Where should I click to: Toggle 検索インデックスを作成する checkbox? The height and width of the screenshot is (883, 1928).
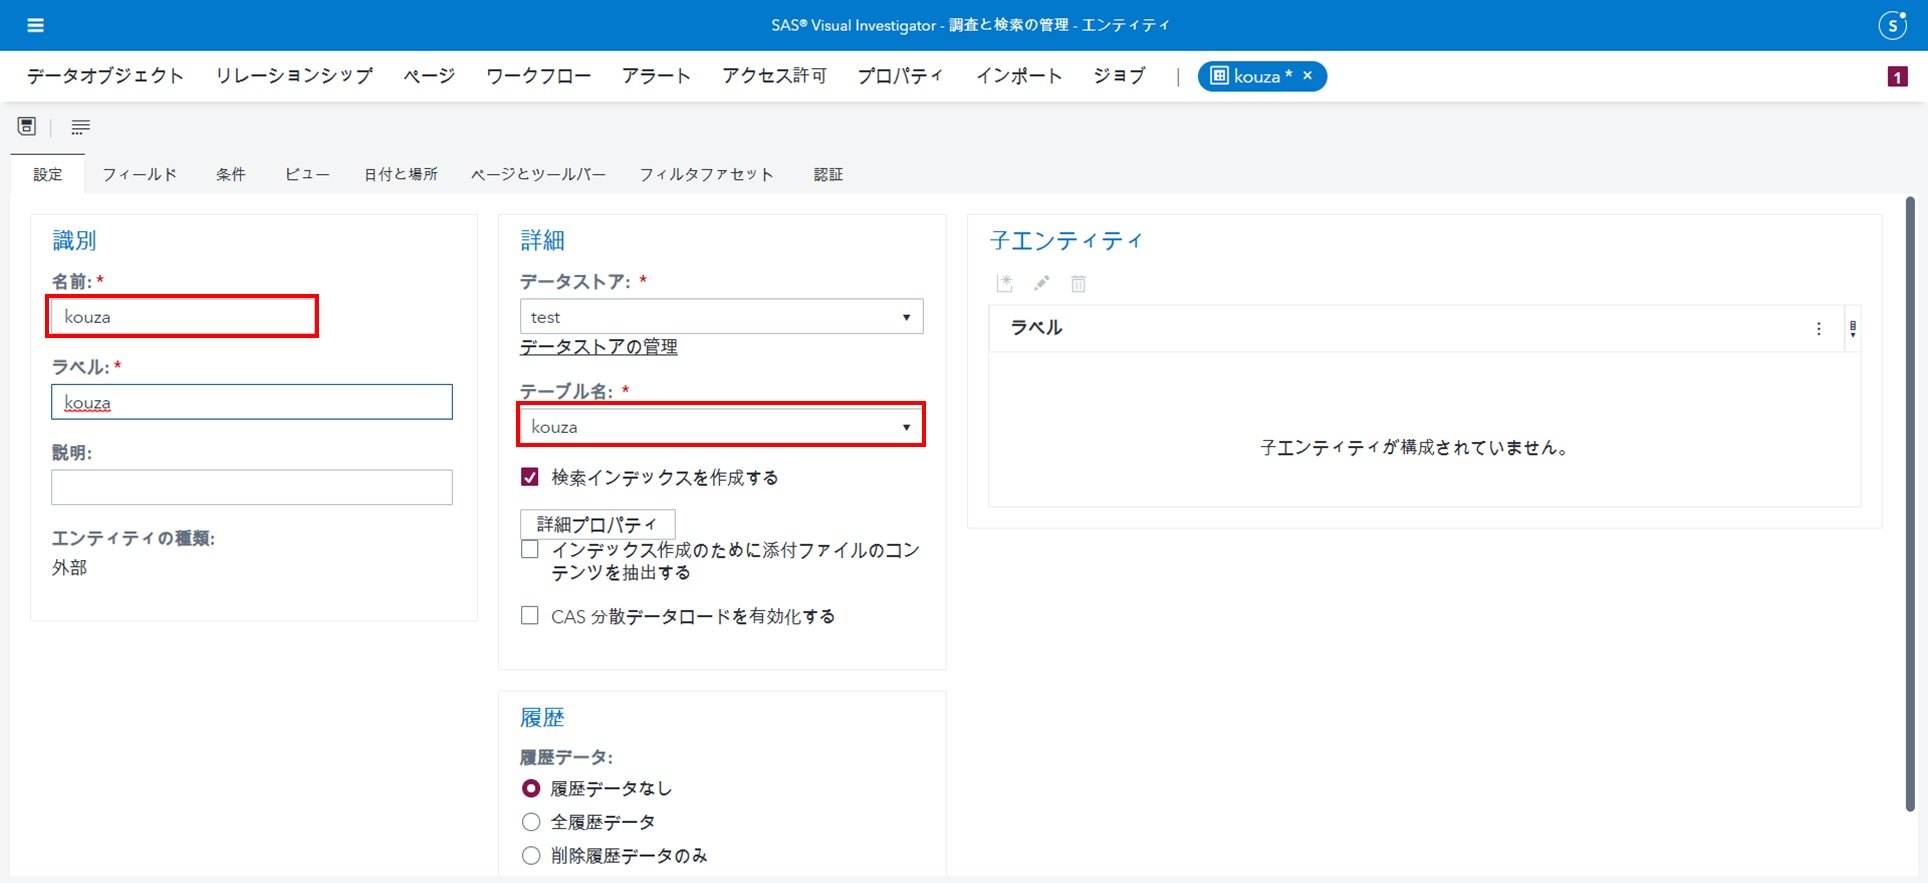530,477
